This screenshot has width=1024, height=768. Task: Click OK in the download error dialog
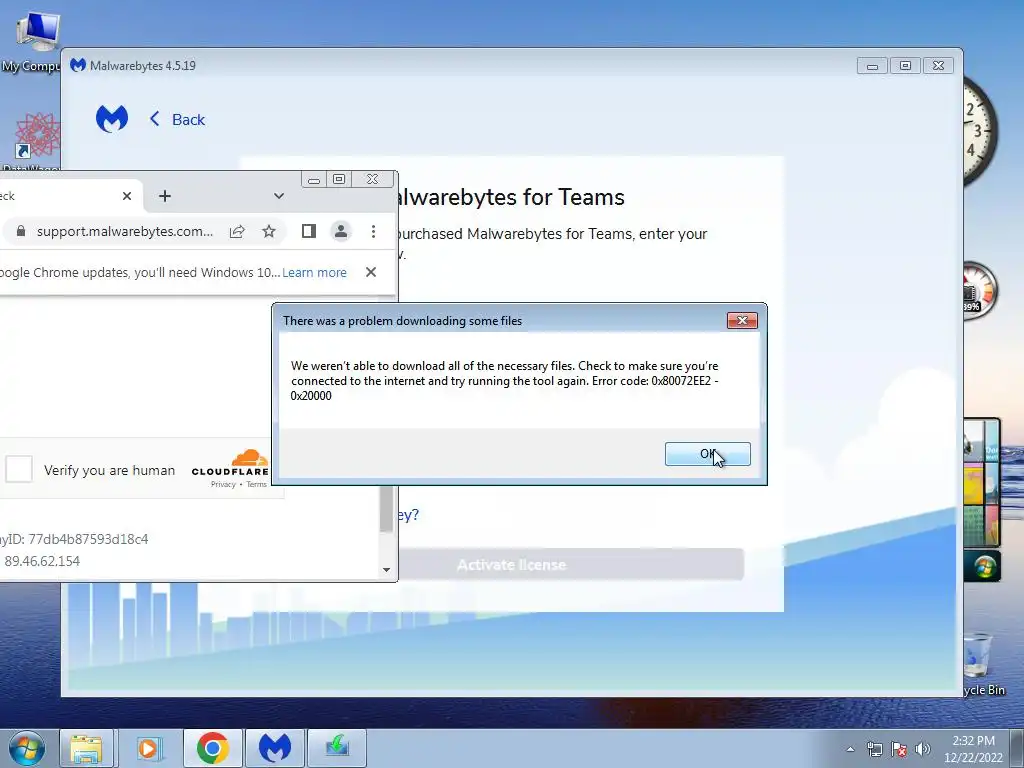coord(707,454)
